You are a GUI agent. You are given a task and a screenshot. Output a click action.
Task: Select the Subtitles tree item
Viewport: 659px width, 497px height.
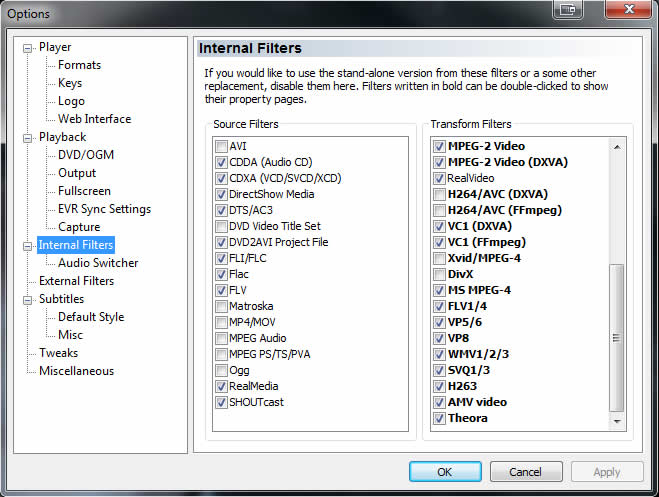pos(61,299)
